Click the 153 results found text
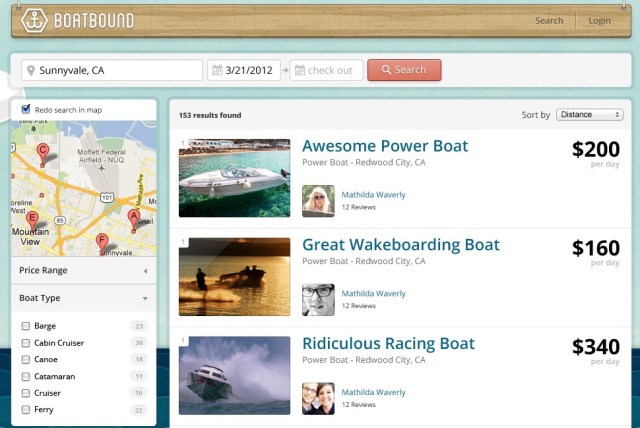Screen dimensions: 640x428 tap(210, 115)
